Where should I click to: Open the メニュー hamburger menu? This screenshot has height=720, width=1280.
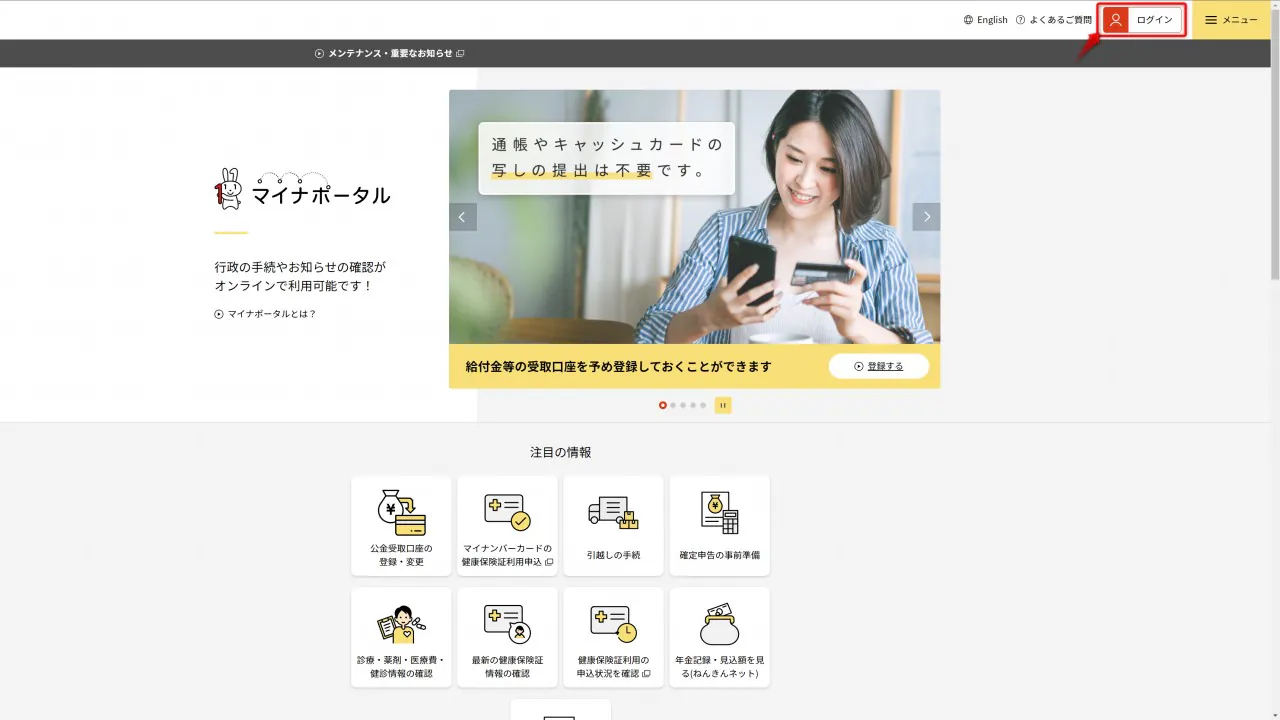click(x=1231, y=20)
